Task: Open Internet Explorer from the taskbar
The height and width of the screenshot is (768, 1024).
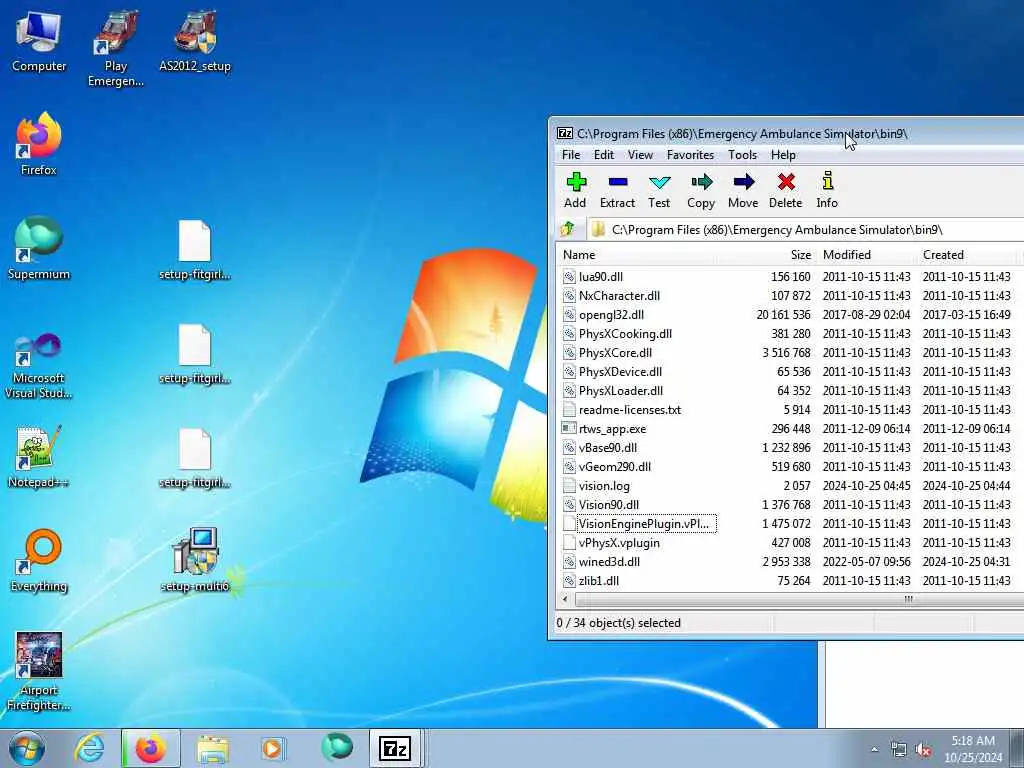Action: click(89, 748)
